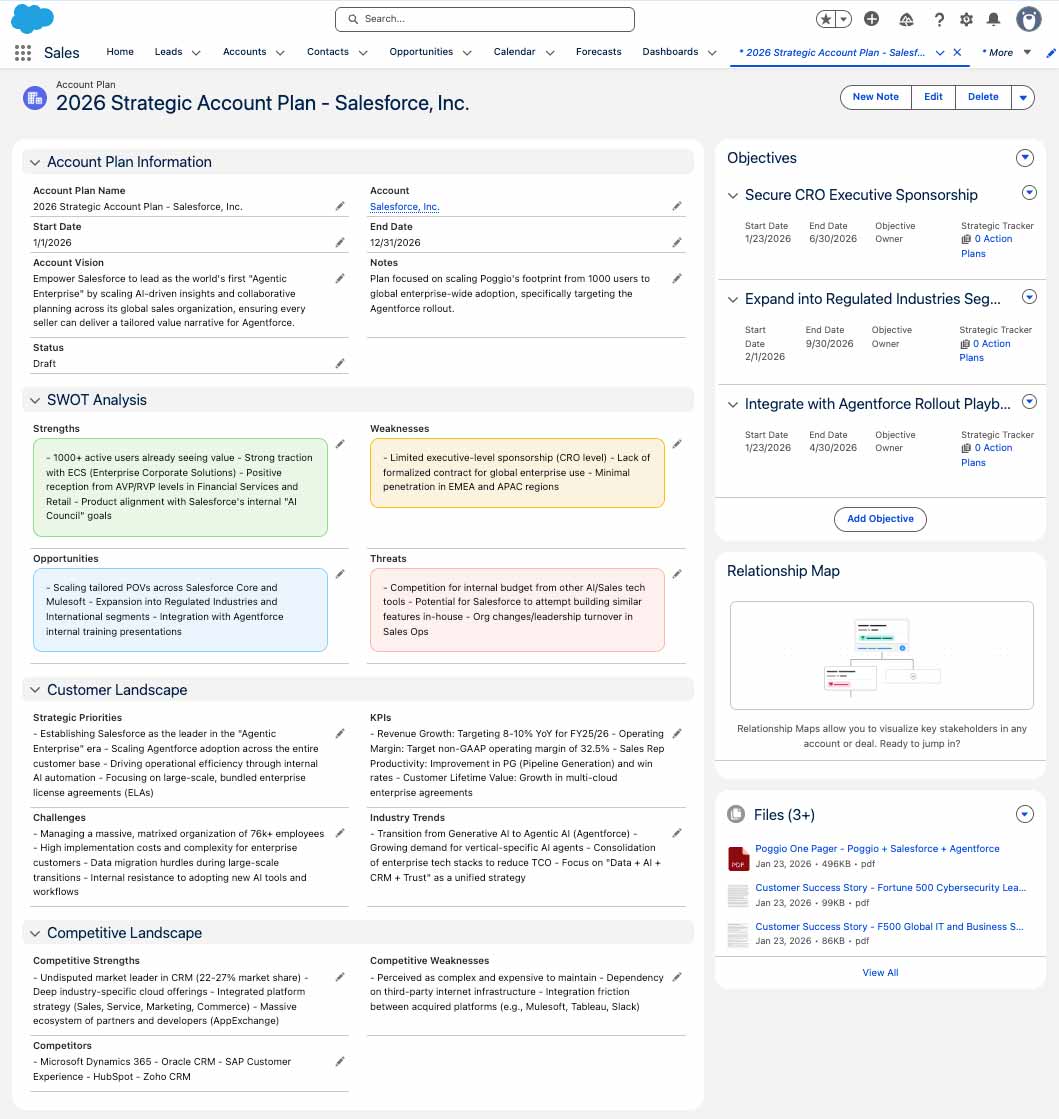The image size is (1059, 1119).
Task: Go to the Accounts tab
Action: 244,52
